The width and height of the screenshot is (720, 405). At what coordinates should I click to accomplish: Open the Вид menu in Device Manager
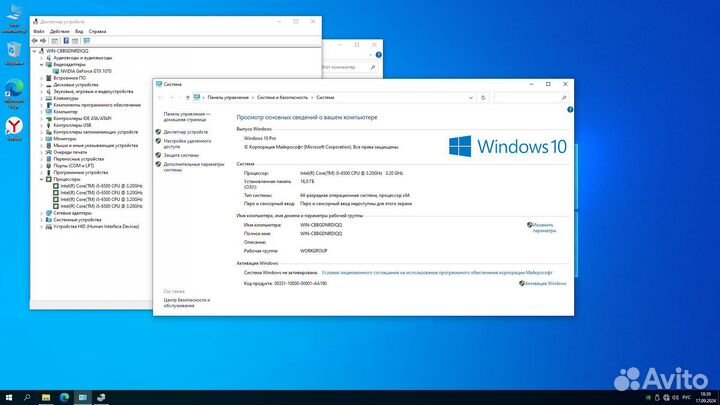[x=79, y=31]
